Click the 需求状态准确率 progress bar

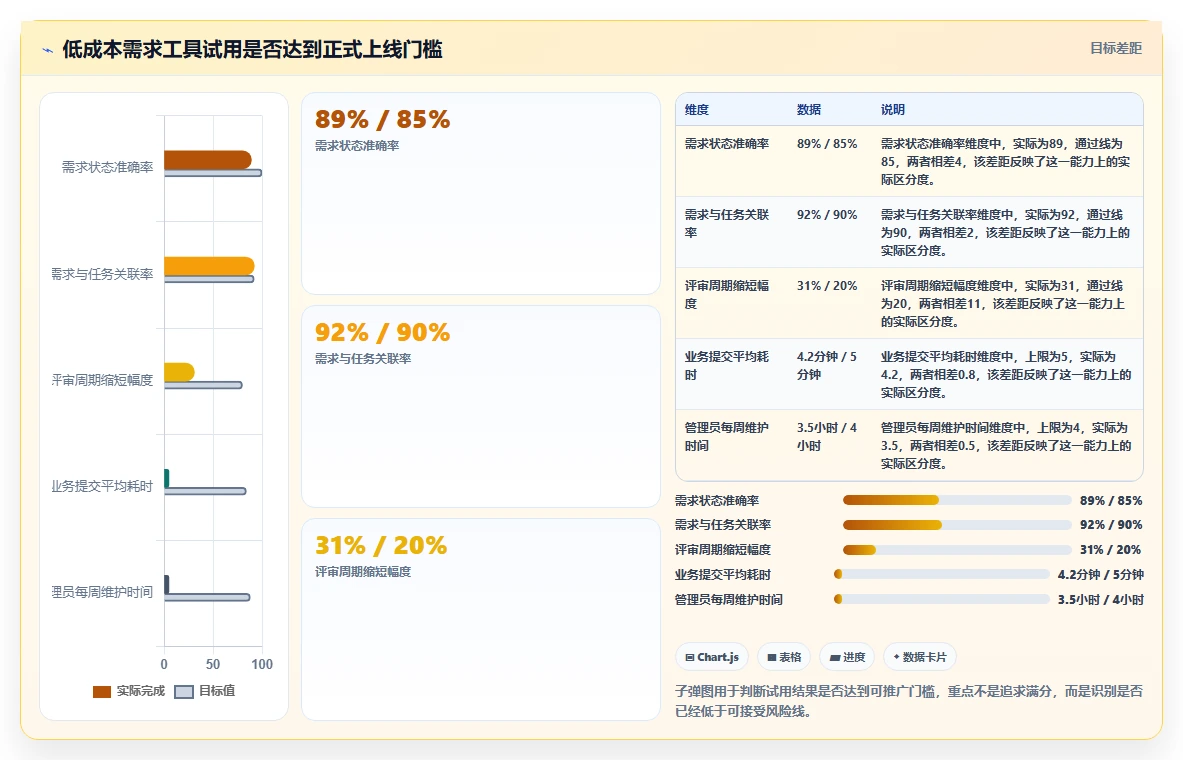(957, 500)
